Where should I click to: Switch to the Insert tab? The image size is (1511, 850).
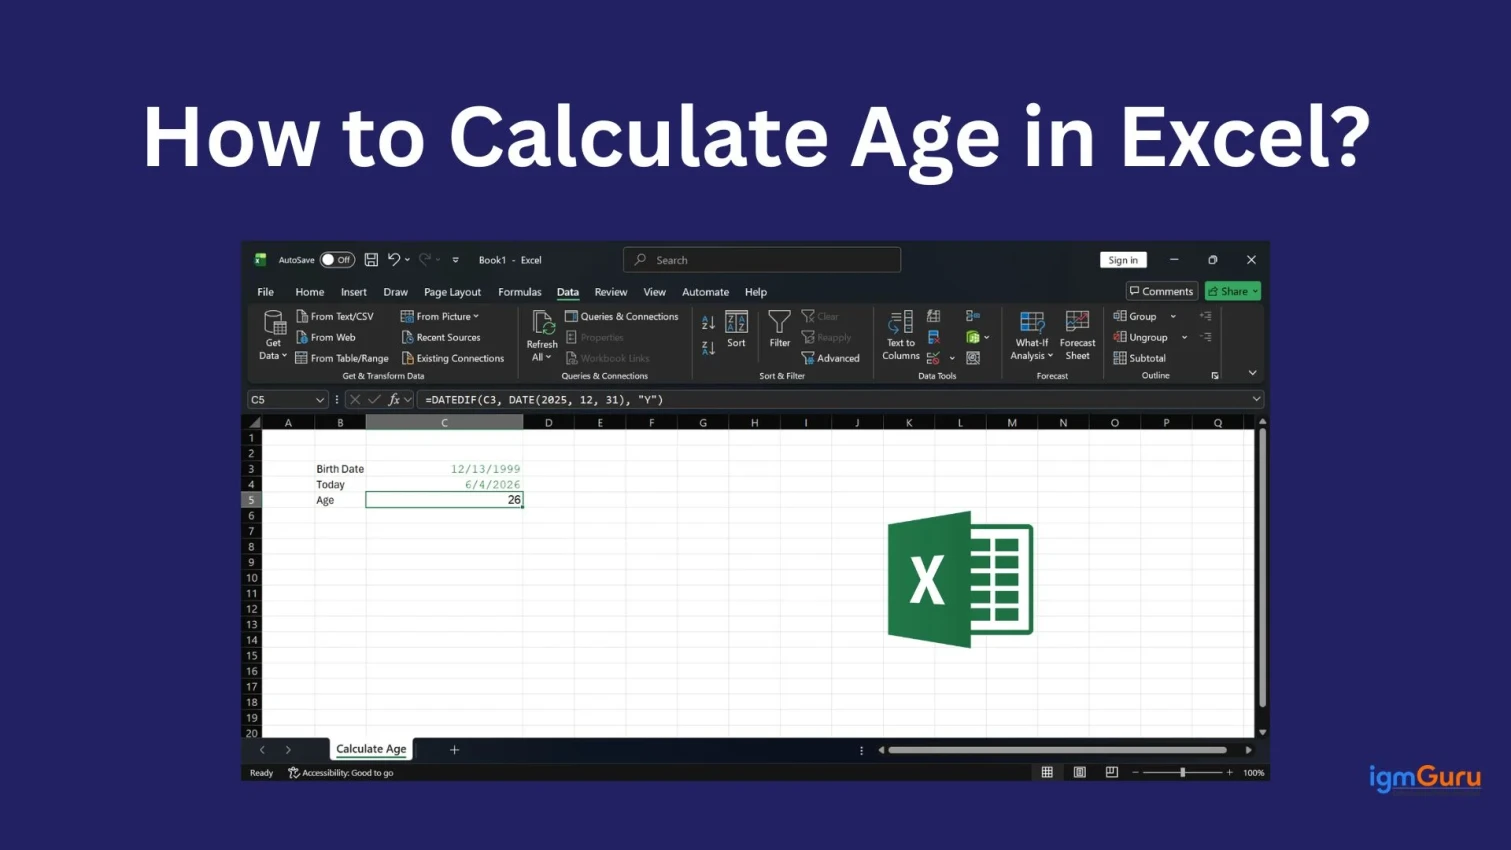tap(353, 292)
